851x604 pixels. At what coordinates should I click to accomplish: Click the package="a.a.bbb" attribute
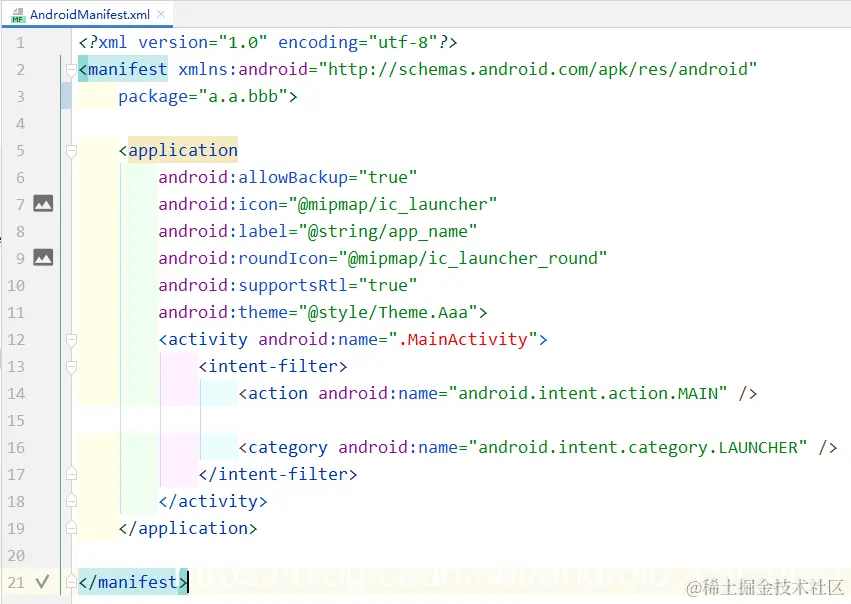coord(202,97)
